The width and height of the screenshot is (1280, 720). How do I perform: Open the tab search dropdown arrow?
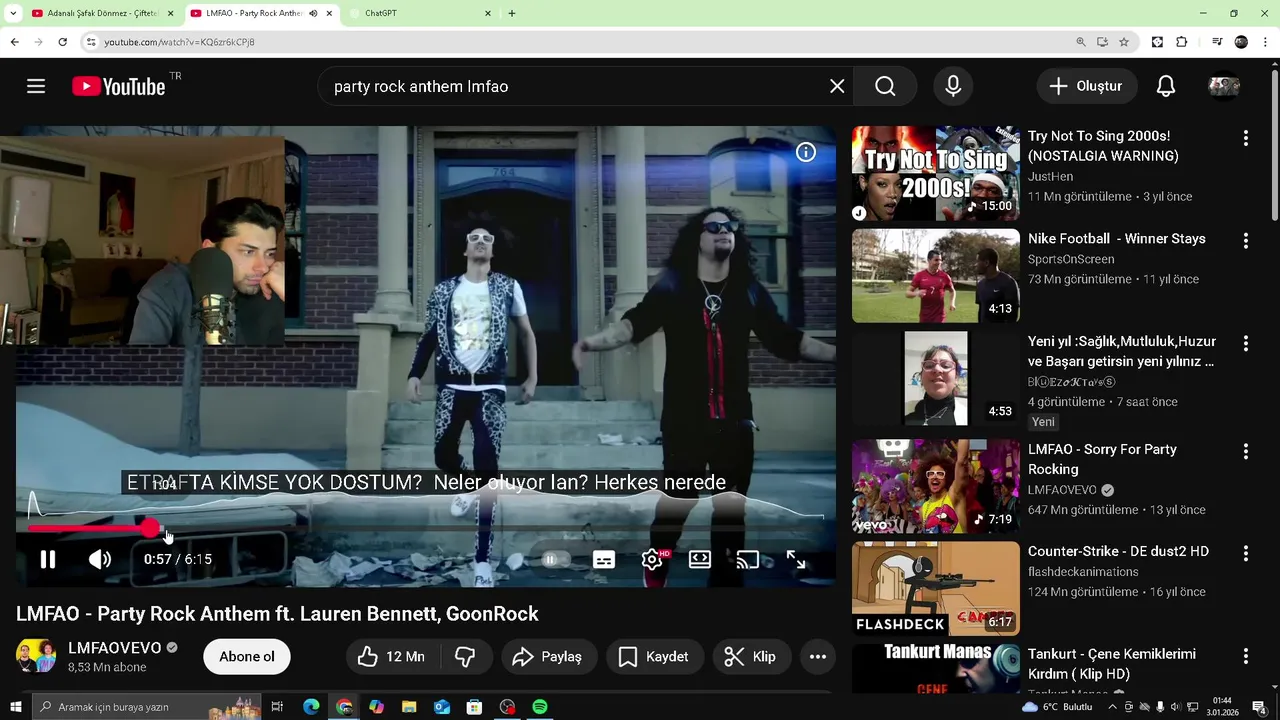click(13, 13)
